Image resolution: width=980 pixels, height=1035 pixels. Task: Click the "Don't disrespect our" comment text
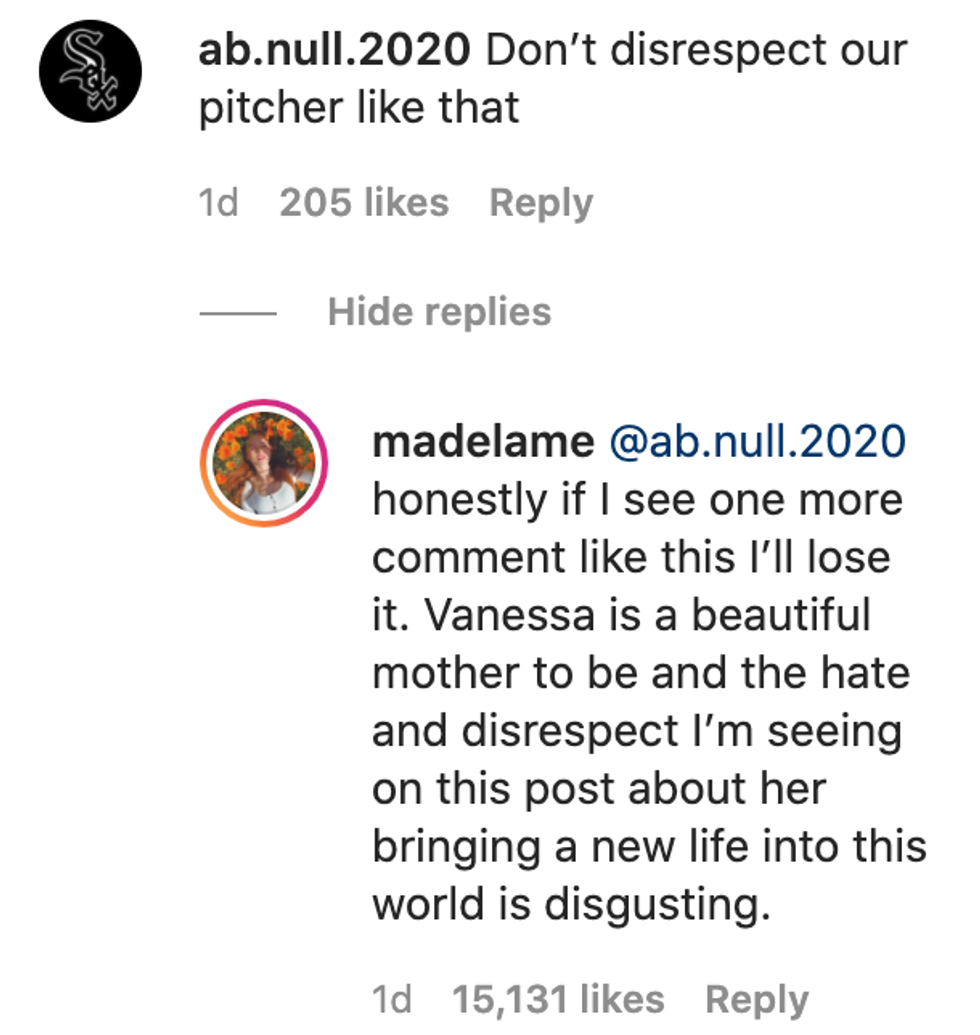click(696, 50)
